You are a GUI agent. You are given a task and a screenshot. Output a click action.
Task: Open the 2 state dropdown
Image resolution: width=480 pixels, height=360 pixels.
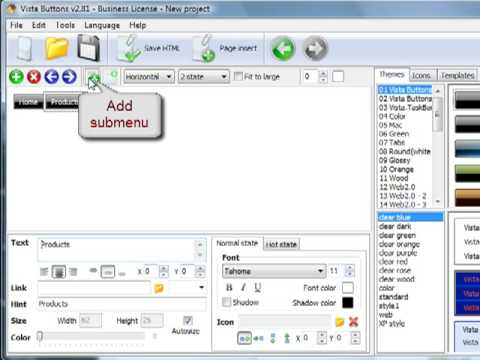[x=204, y=77]
